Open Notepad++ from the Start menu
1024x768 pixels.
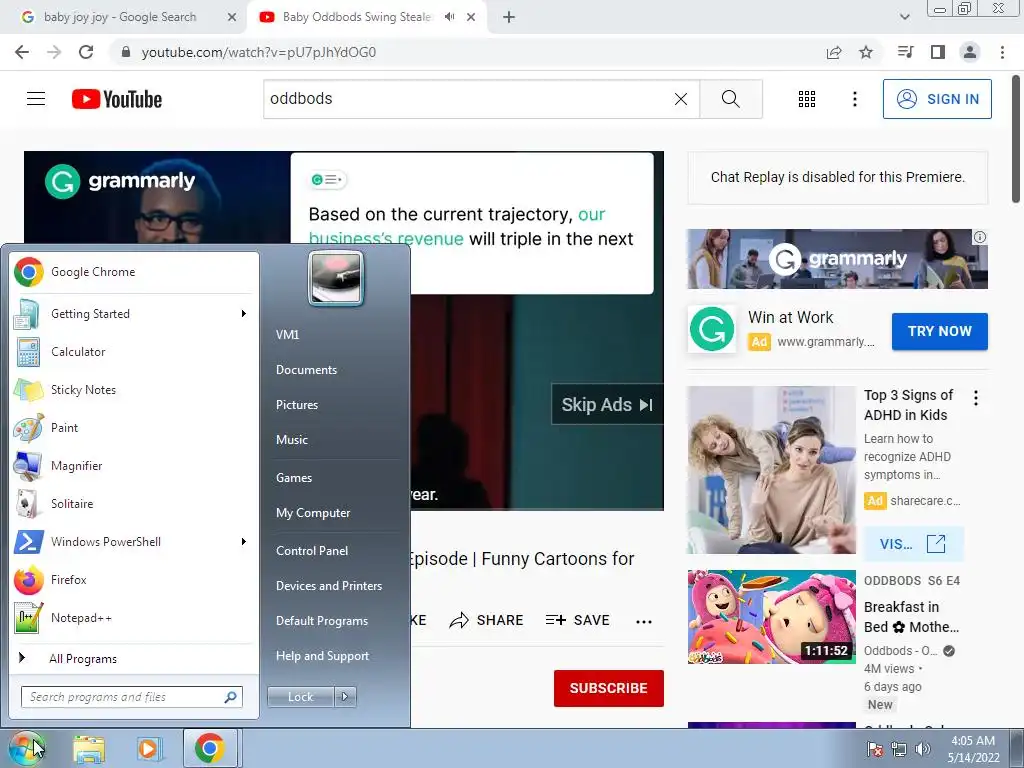pos(134,618)
